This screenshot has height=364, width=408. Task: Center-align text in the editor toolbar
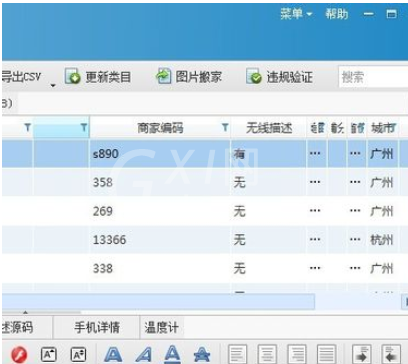tap(267, 354)
